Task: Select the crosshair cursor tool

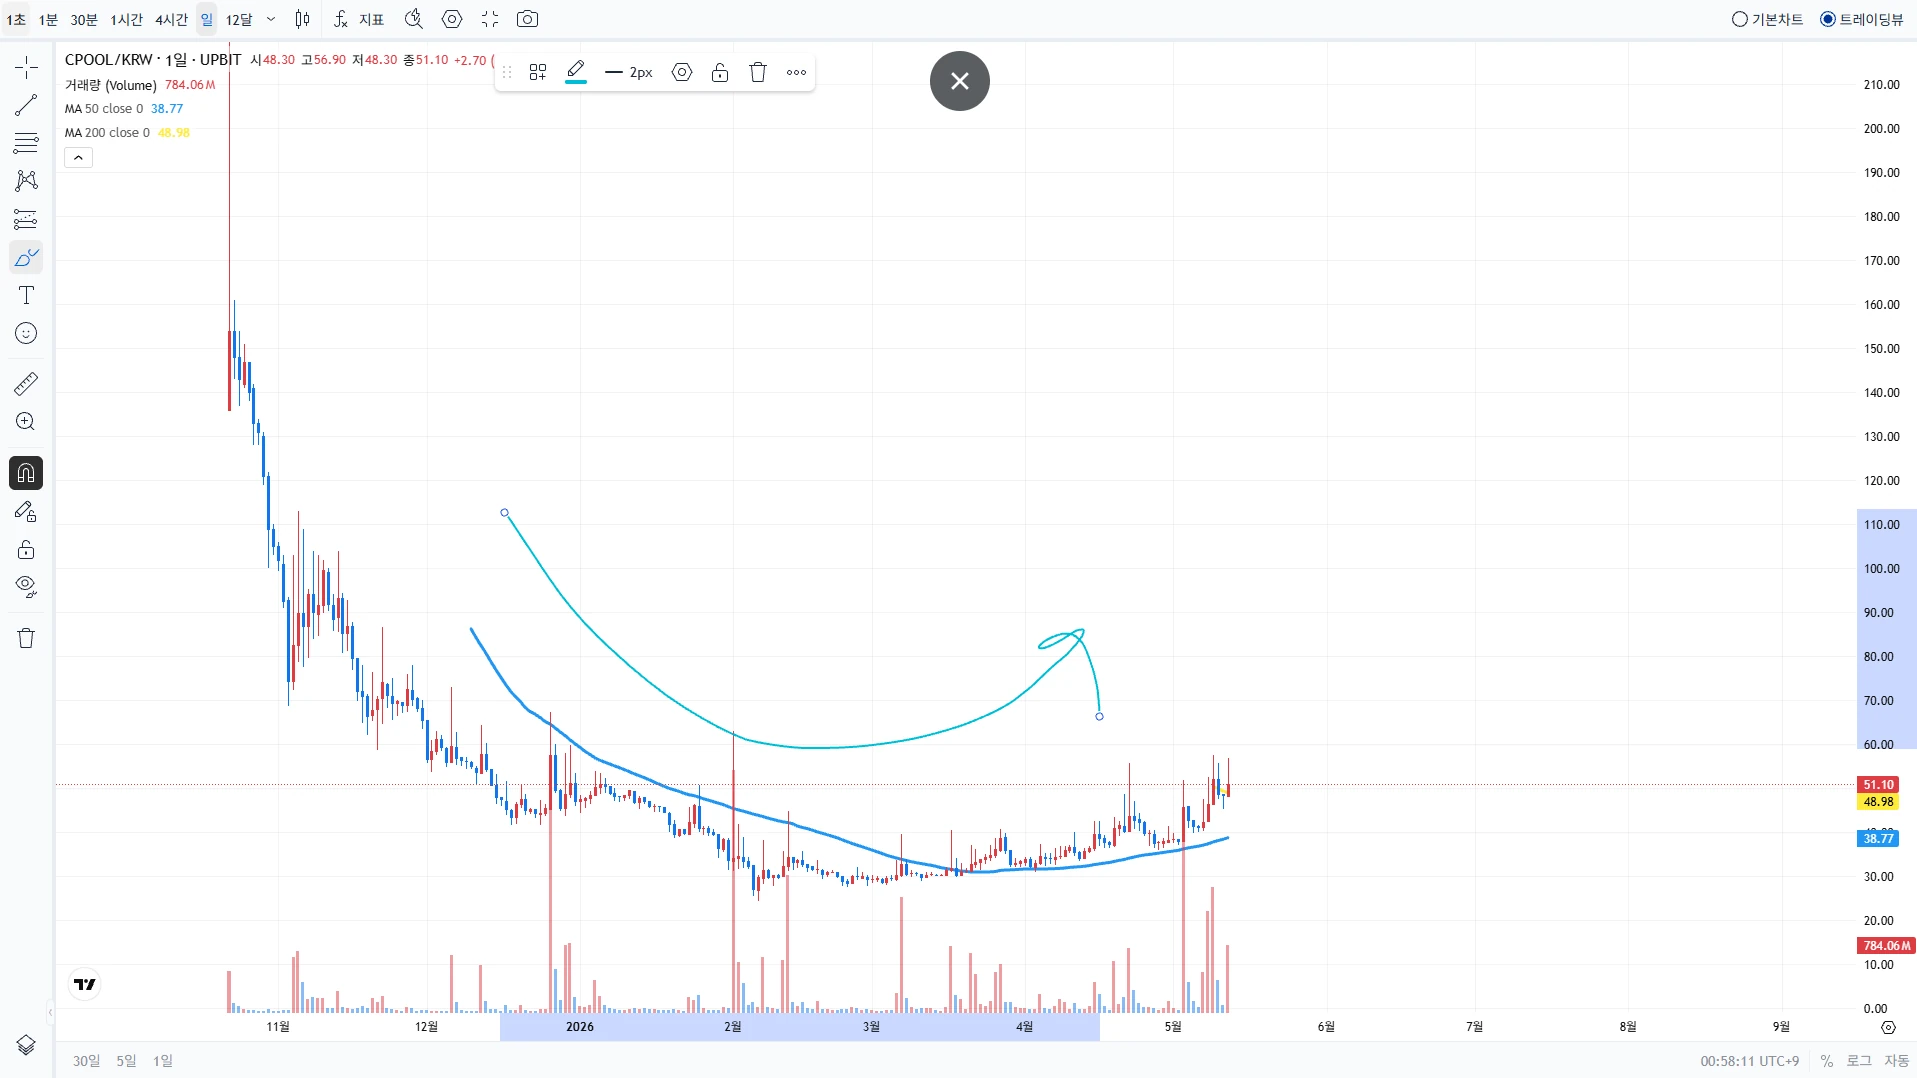Action: (26, 67)
